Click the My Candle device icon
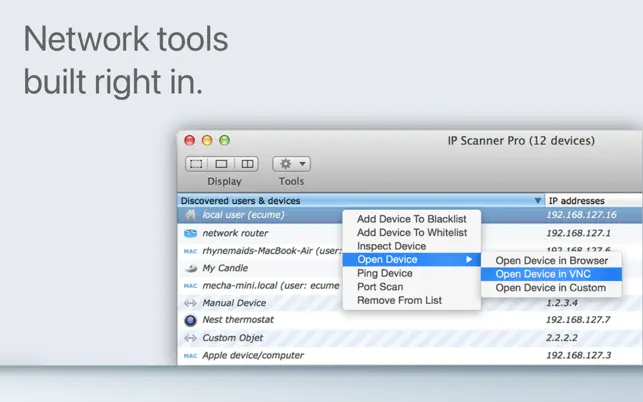The image size is (643, 402). [x=190, y=268]
